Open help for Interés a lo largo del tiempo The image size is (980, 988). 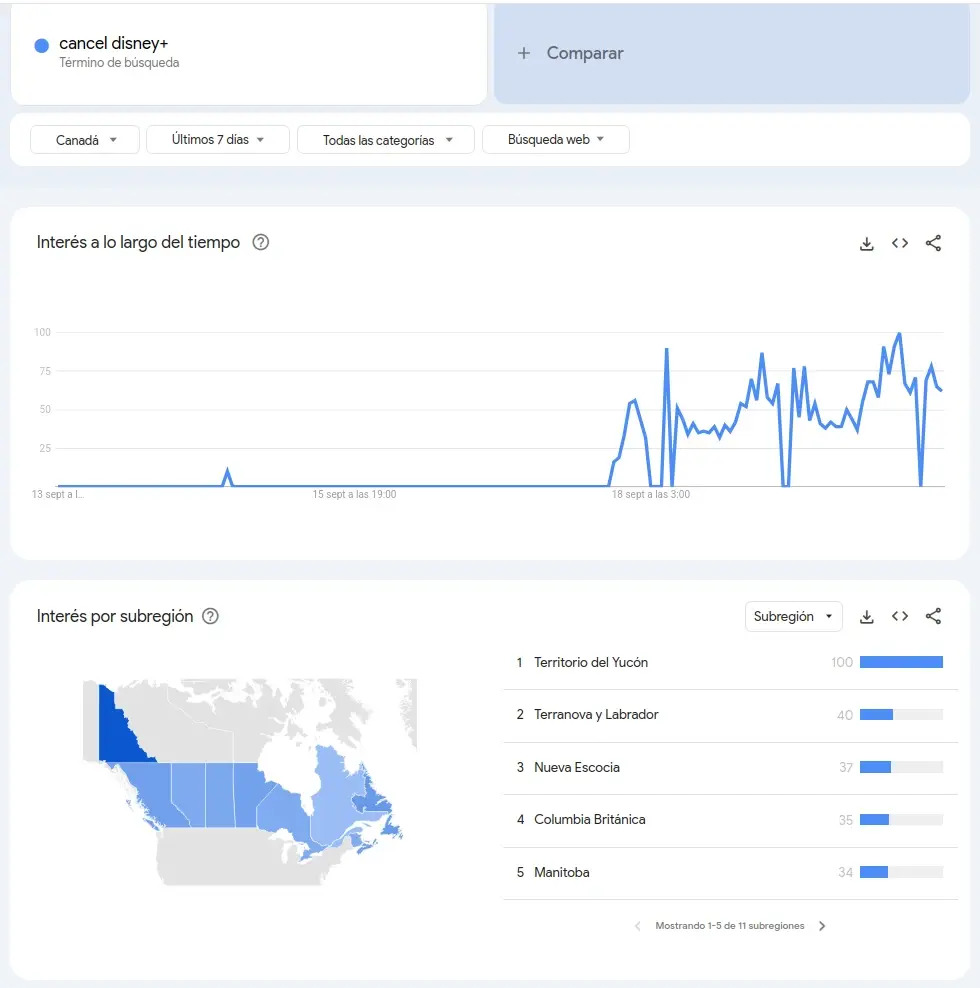[x=261, y=242]
